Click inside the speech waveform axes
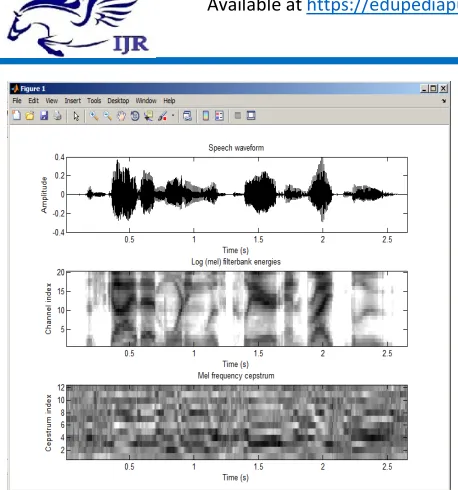This screenshot has width=458, height=490. 237,195
